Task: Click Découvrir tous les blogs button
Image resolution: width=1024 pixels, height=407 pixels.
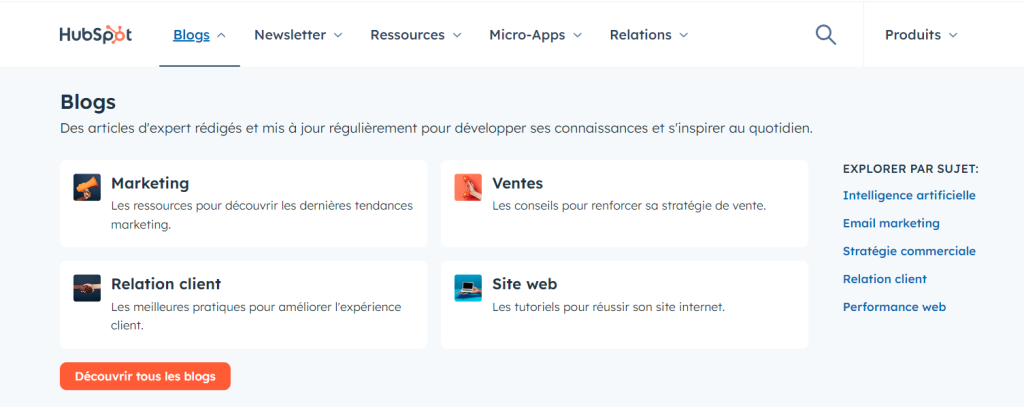Action: coord(145,376)
